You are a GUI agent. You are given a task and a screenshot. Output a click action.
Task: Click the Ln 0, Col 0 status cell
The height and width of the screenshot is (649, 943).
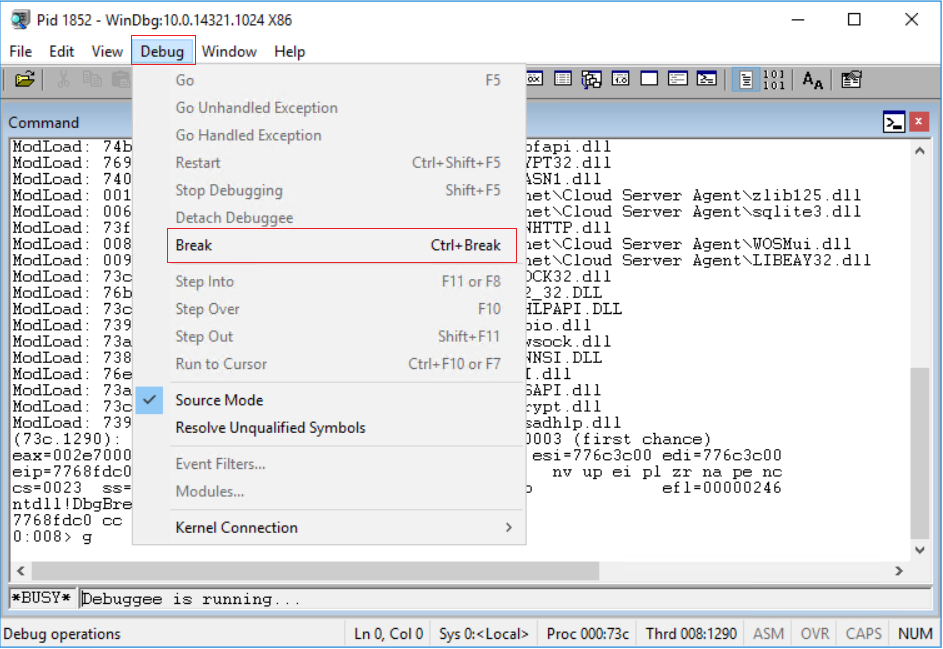[x=389, y=634]
